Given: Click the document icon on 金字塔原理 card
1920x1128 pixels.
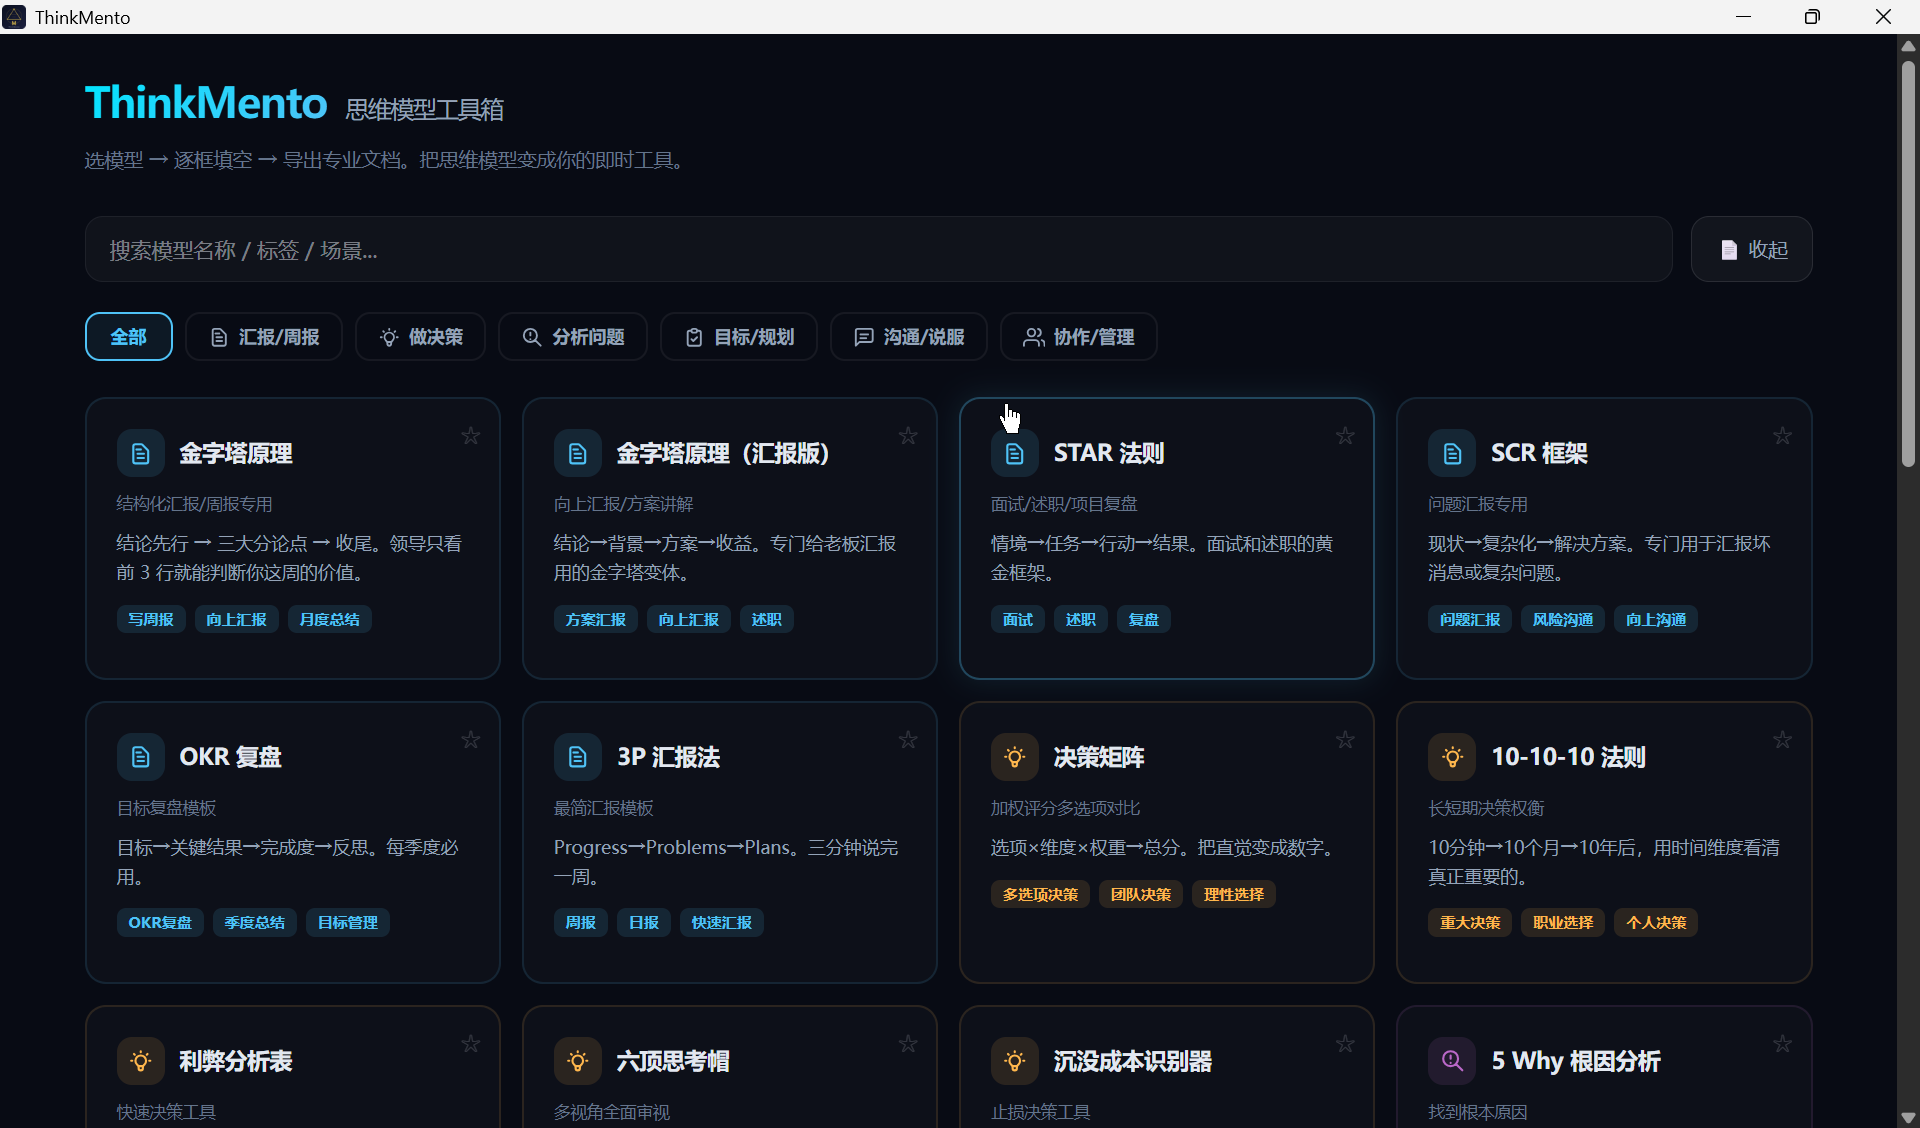Looking at the screenshot, I should [x=141, y=454].
